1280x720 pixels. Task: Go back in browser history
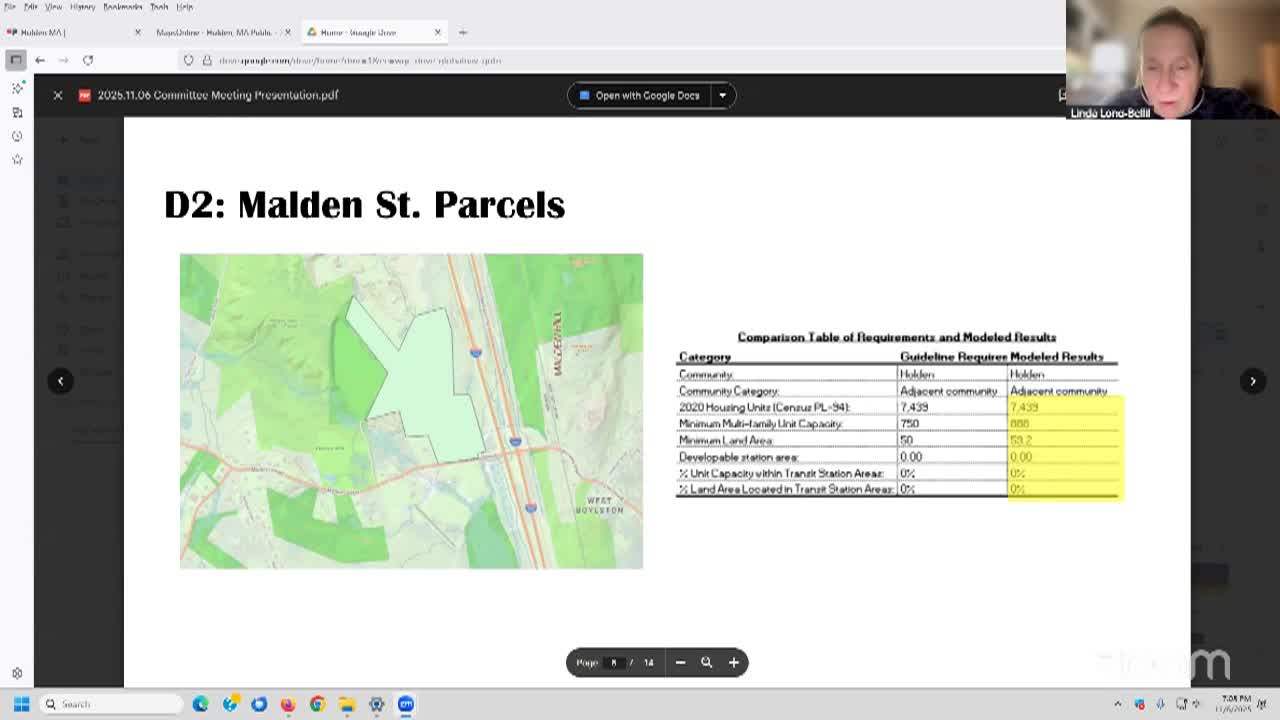(40, 60)
